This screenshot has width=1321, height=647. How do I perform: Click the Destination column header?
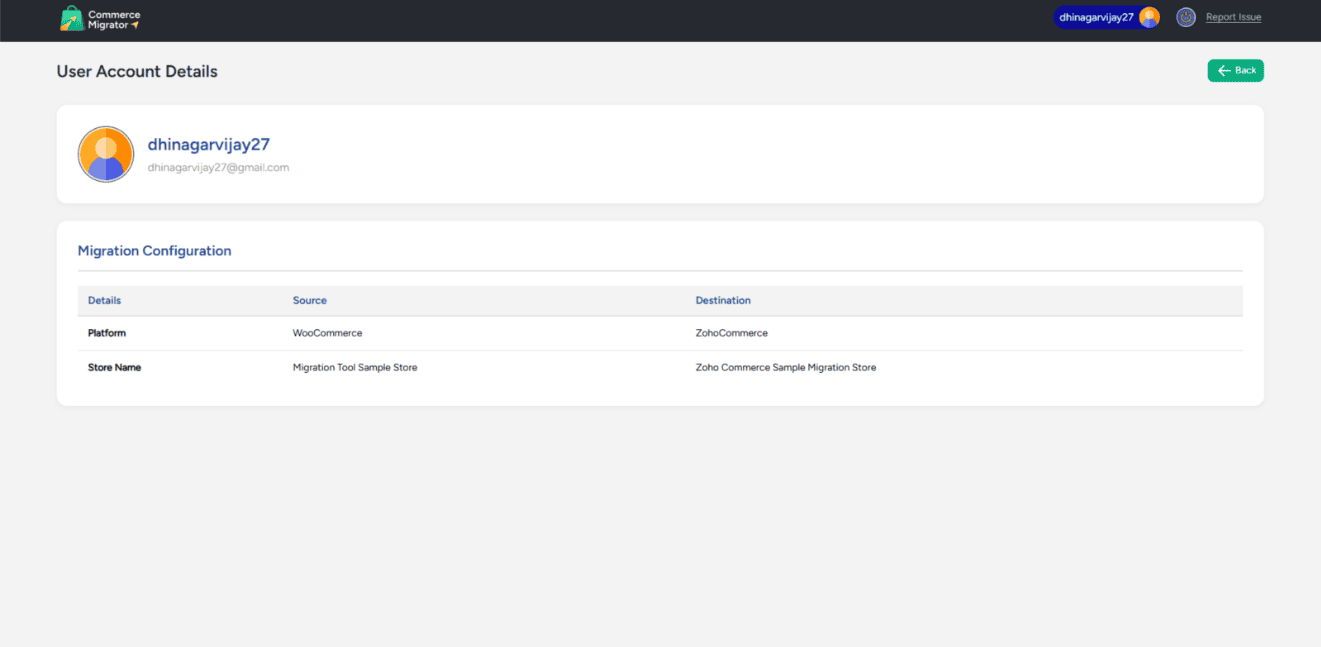723,300
